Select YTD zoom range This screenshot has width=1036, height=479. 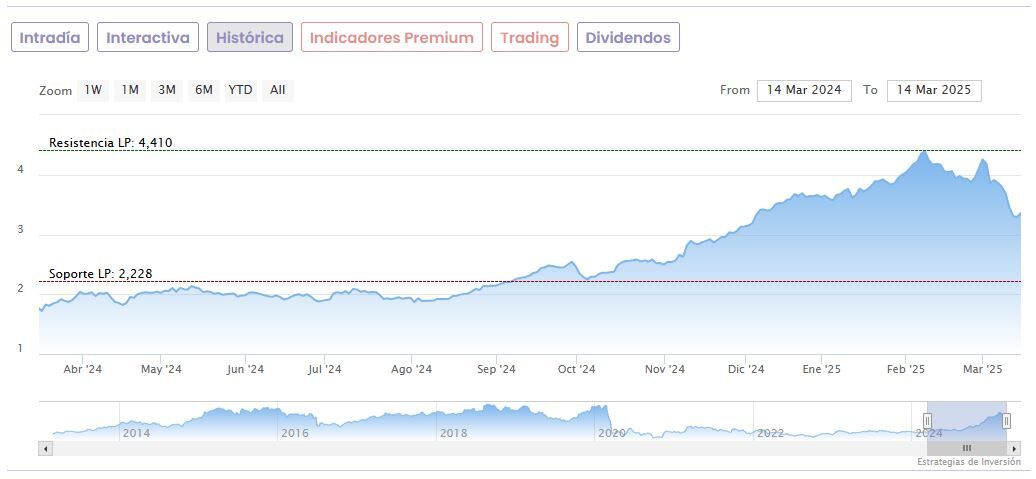pyautogui.click(x=240, y=90)
